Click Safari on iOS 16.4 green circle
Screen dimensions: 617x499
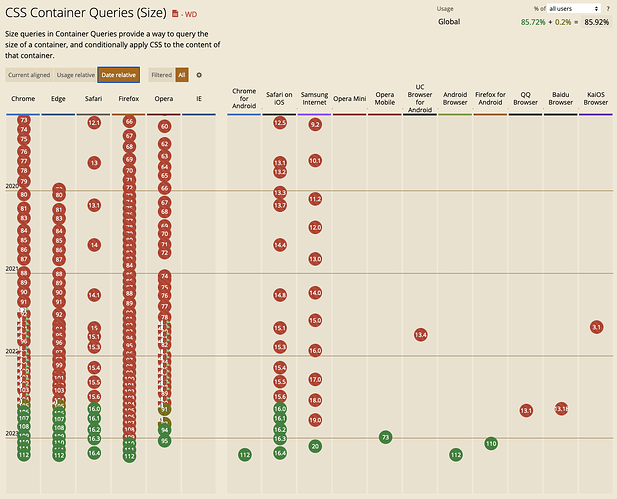point(280,453)
